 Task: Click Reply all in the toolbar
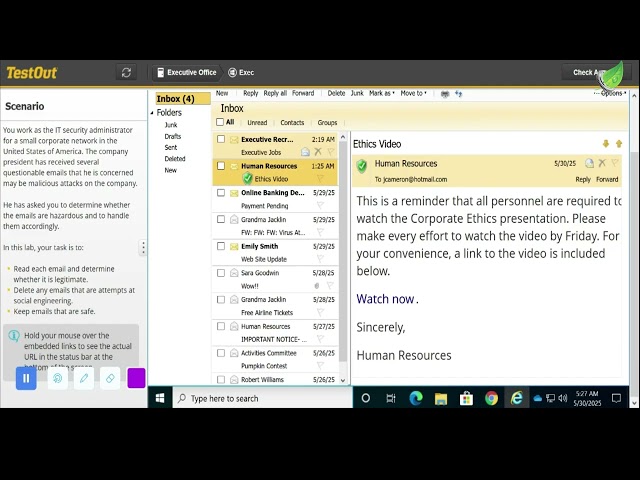[x=275, y=93]
